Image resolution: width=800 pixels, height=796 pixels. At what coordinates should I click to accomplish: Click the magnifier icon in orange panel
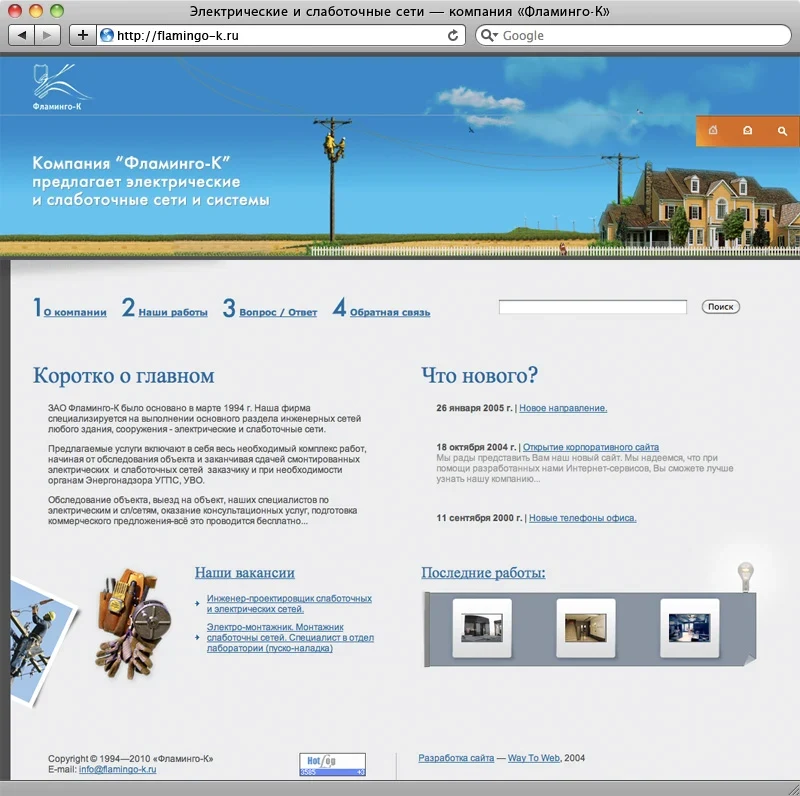point(782,131)
